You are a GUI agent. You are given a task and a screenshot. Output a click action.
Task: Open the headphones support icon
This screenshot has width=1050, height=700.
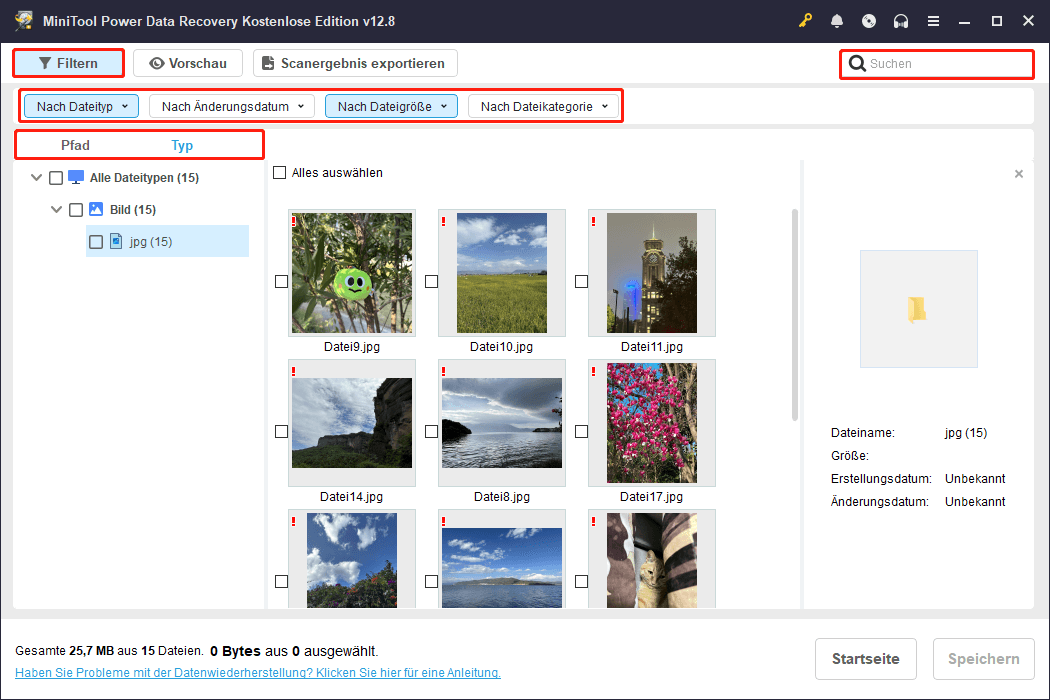901,21
